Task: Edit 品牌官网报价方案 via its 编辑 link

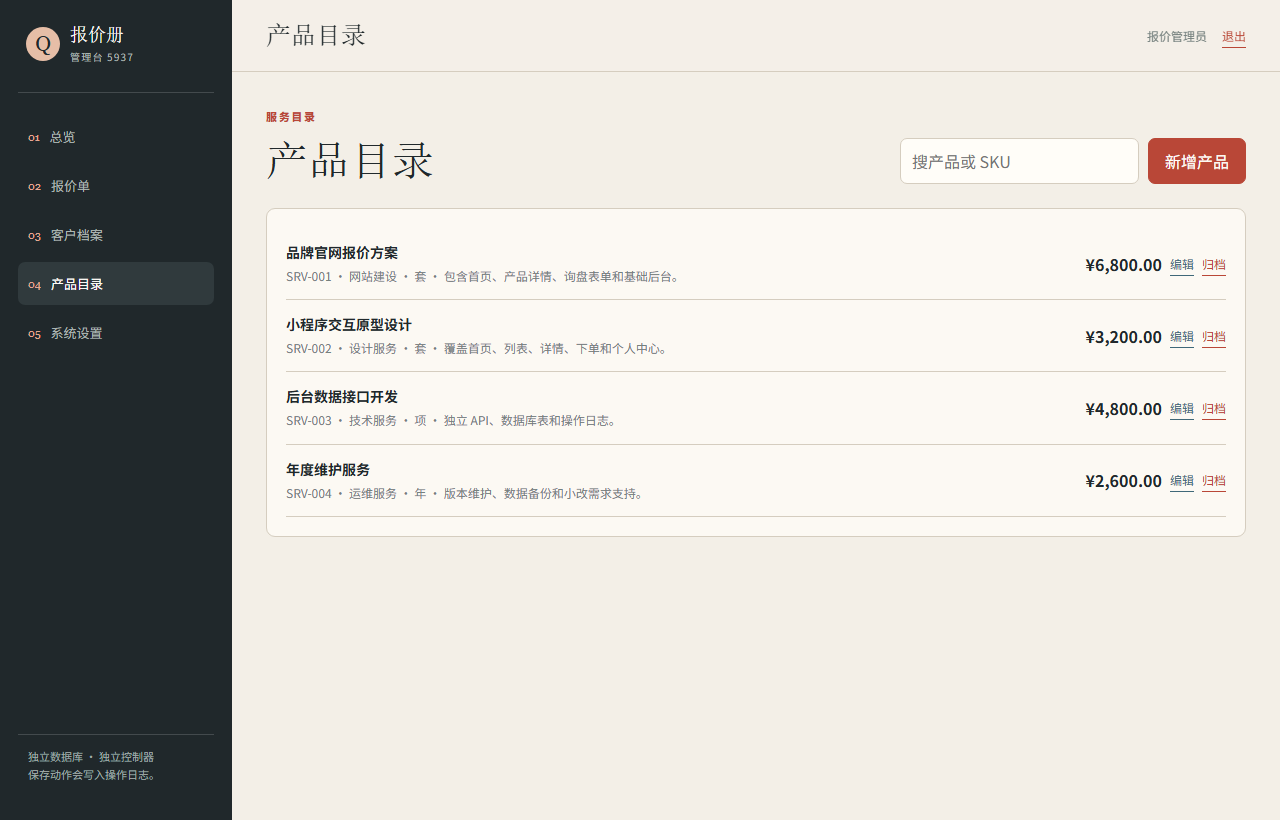Action: pos(1182,265)
